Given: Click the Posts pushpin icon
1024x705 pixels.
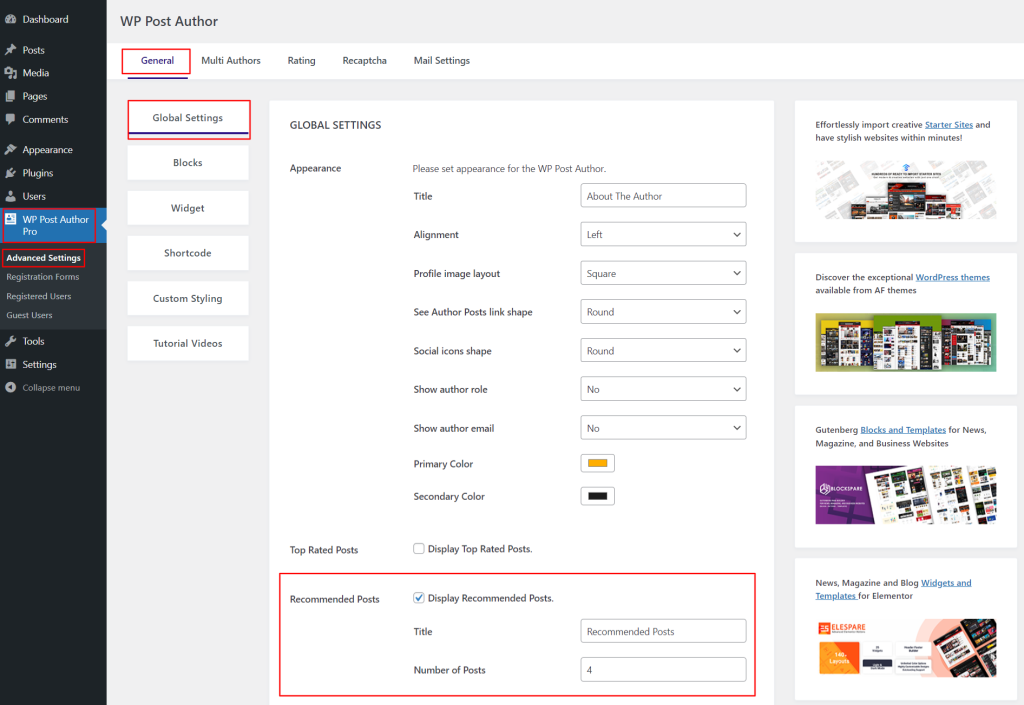Looking at the screenshot, I should 10,50.
